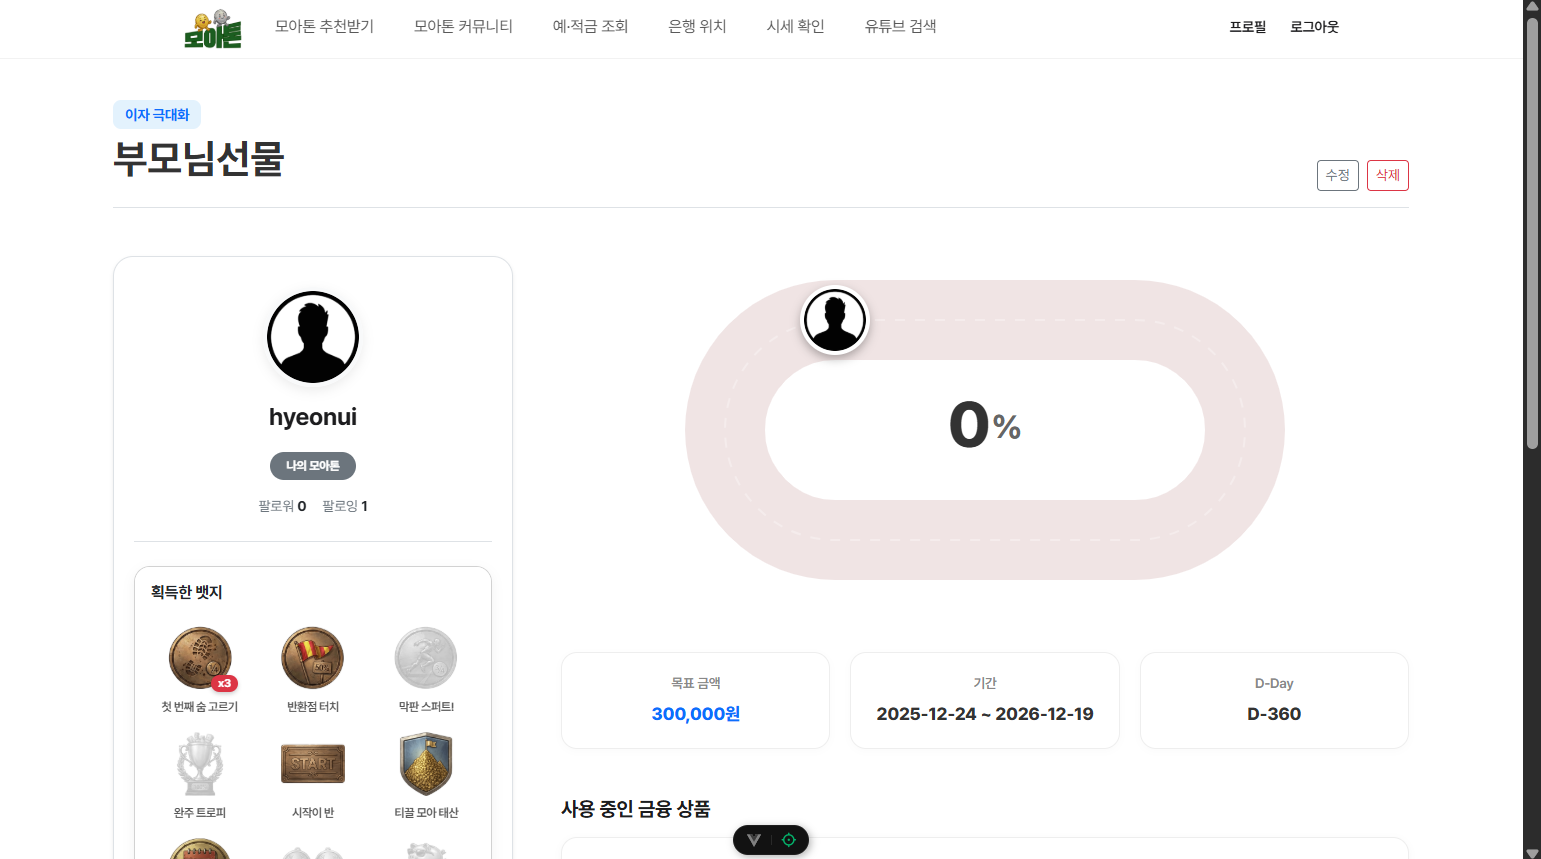Screen dimensions: 1541x859
Task: Open 예·적금 조회 menu item
Action: 590,27
